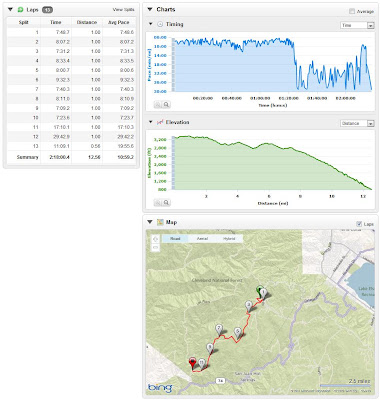Switch map to Hybrid view
This screenshot has height=400, width=380.
point(229,239)
